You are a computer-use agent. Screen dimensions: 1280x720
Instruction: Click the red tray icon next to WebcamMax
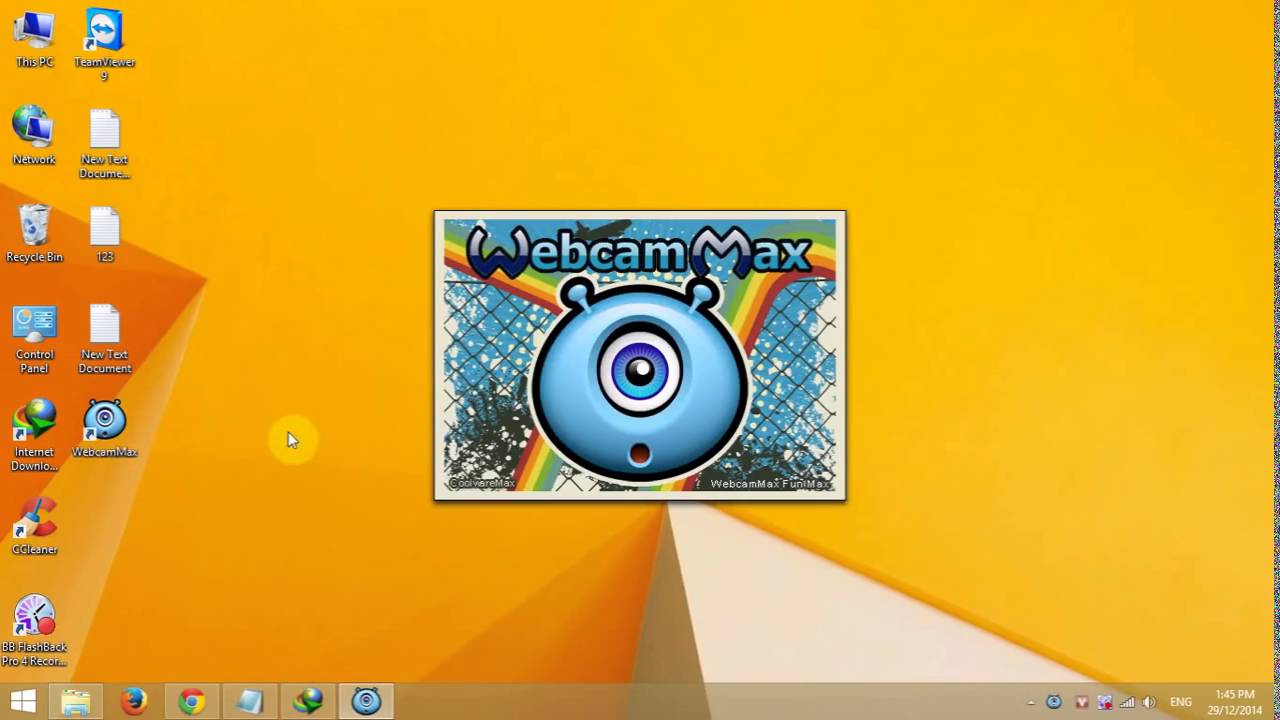point(1080,702)
